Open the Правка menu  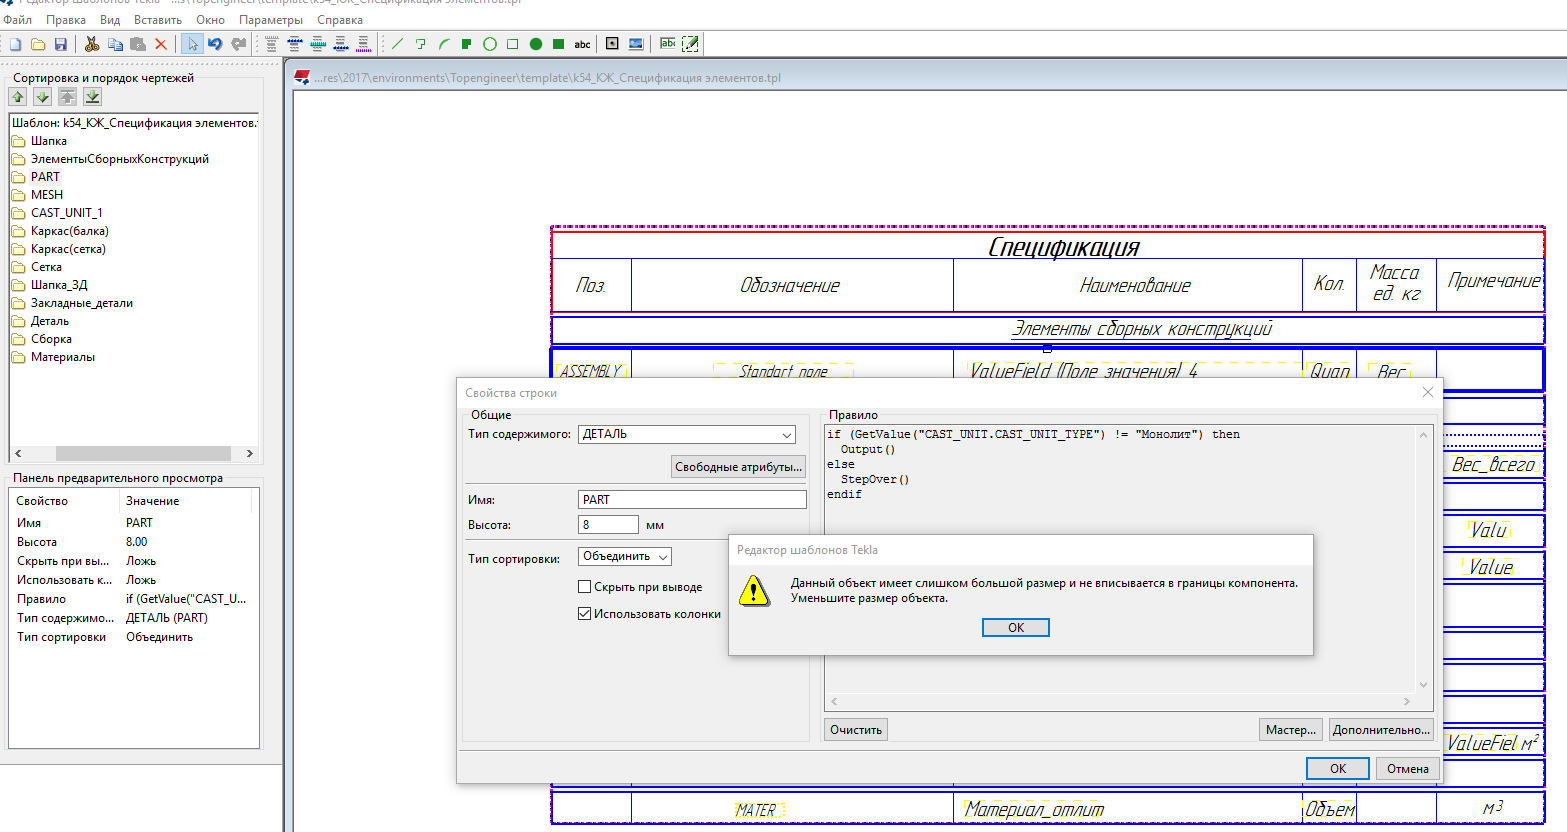pyautogui.click(x=66, y=20)
